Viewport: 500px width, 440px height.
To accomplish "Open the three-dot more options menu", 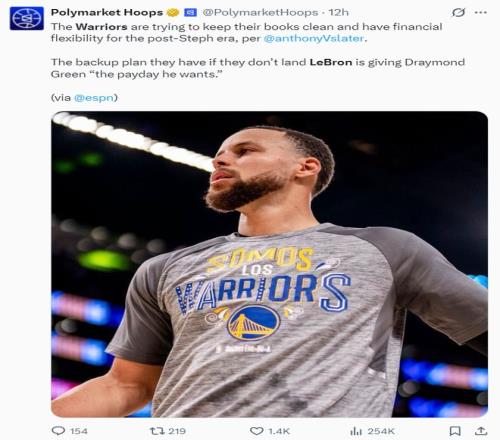I will [x=480, y=13].
